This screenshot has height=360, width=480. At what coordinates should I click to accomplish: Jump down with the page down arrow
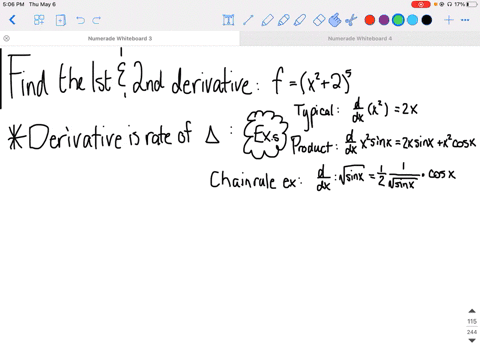[472, 341]
